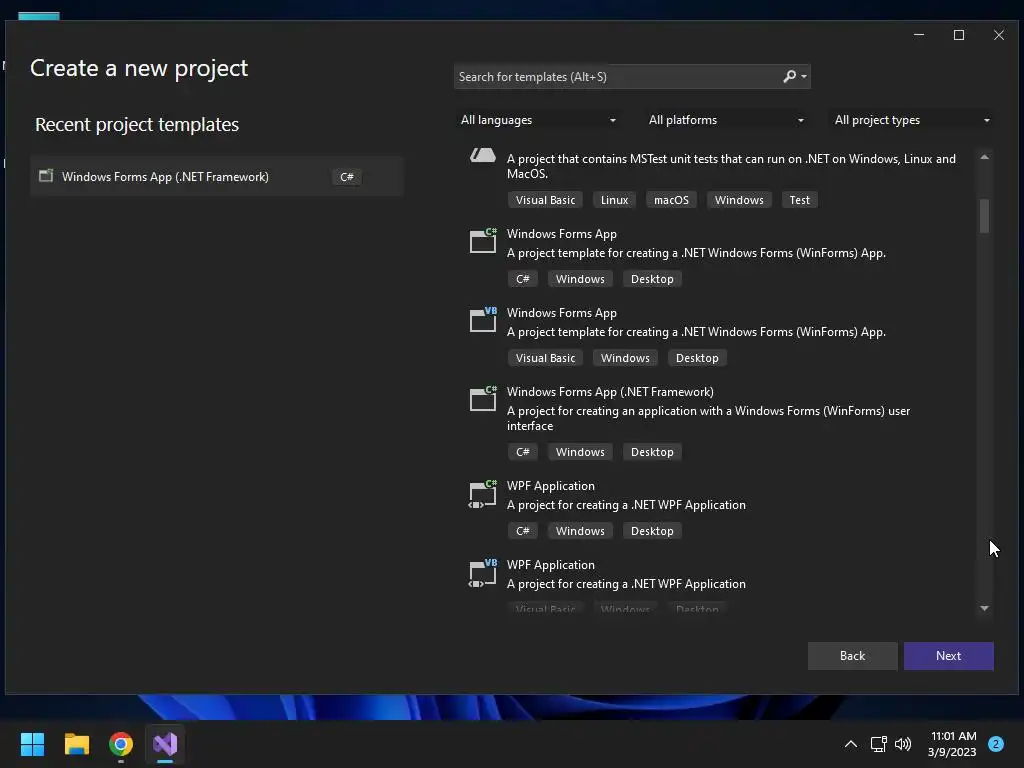The height and width of the screenshot is (768, 1024).
Task: Click the macOS tag on MSTest template
Action: coord(671,200)
